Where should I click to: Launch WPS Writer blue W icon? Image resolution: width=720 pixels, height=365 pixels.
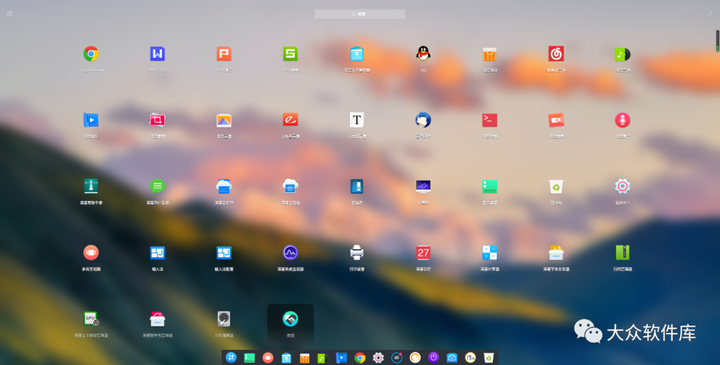tap(158, 54)
